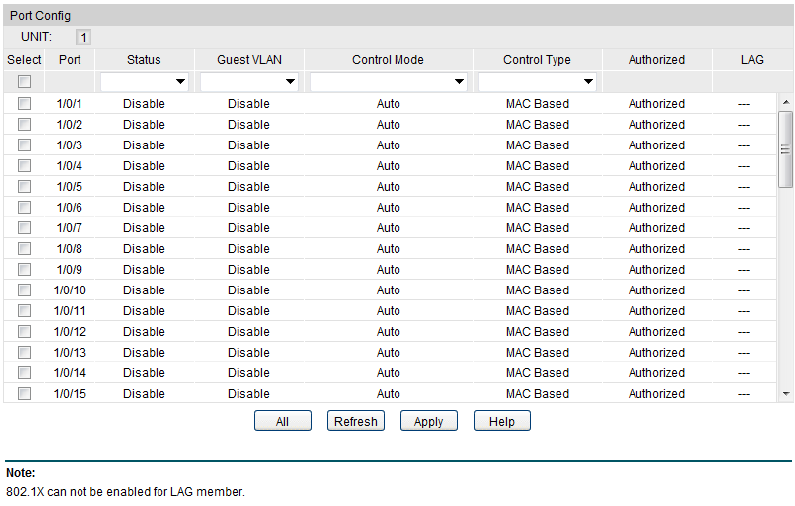
Task: Check the box beside port 1/0/15
Action: point(24,394)
